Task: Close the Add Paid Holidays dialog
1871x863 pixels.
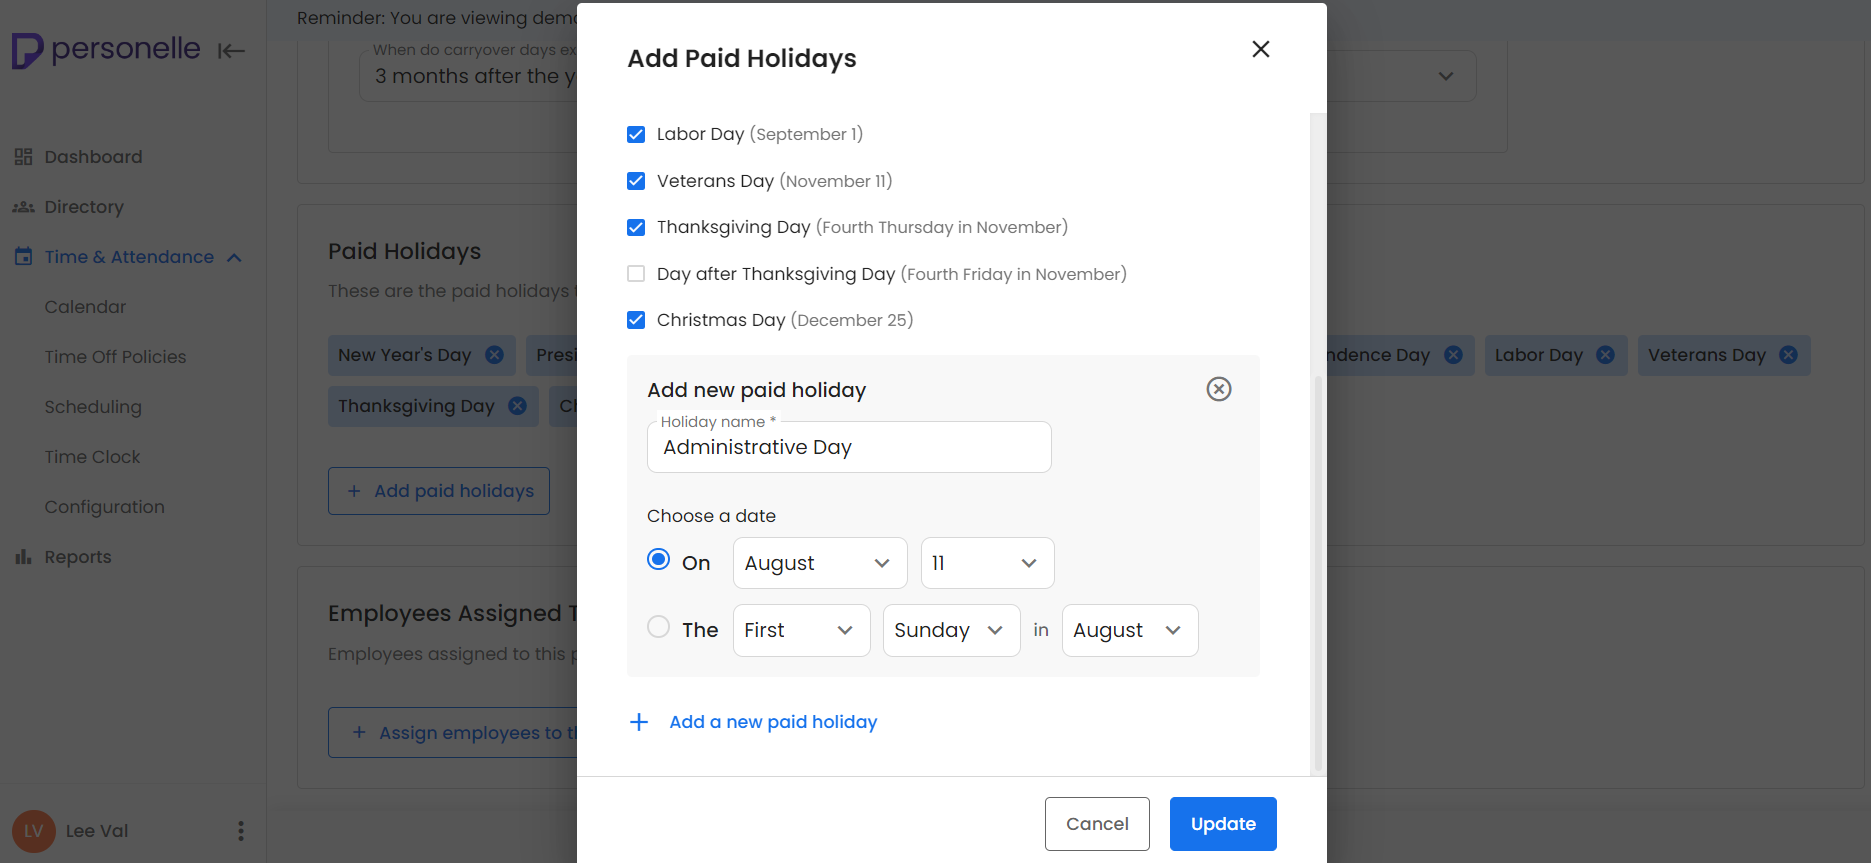Action: click(x=1260, y=49)
